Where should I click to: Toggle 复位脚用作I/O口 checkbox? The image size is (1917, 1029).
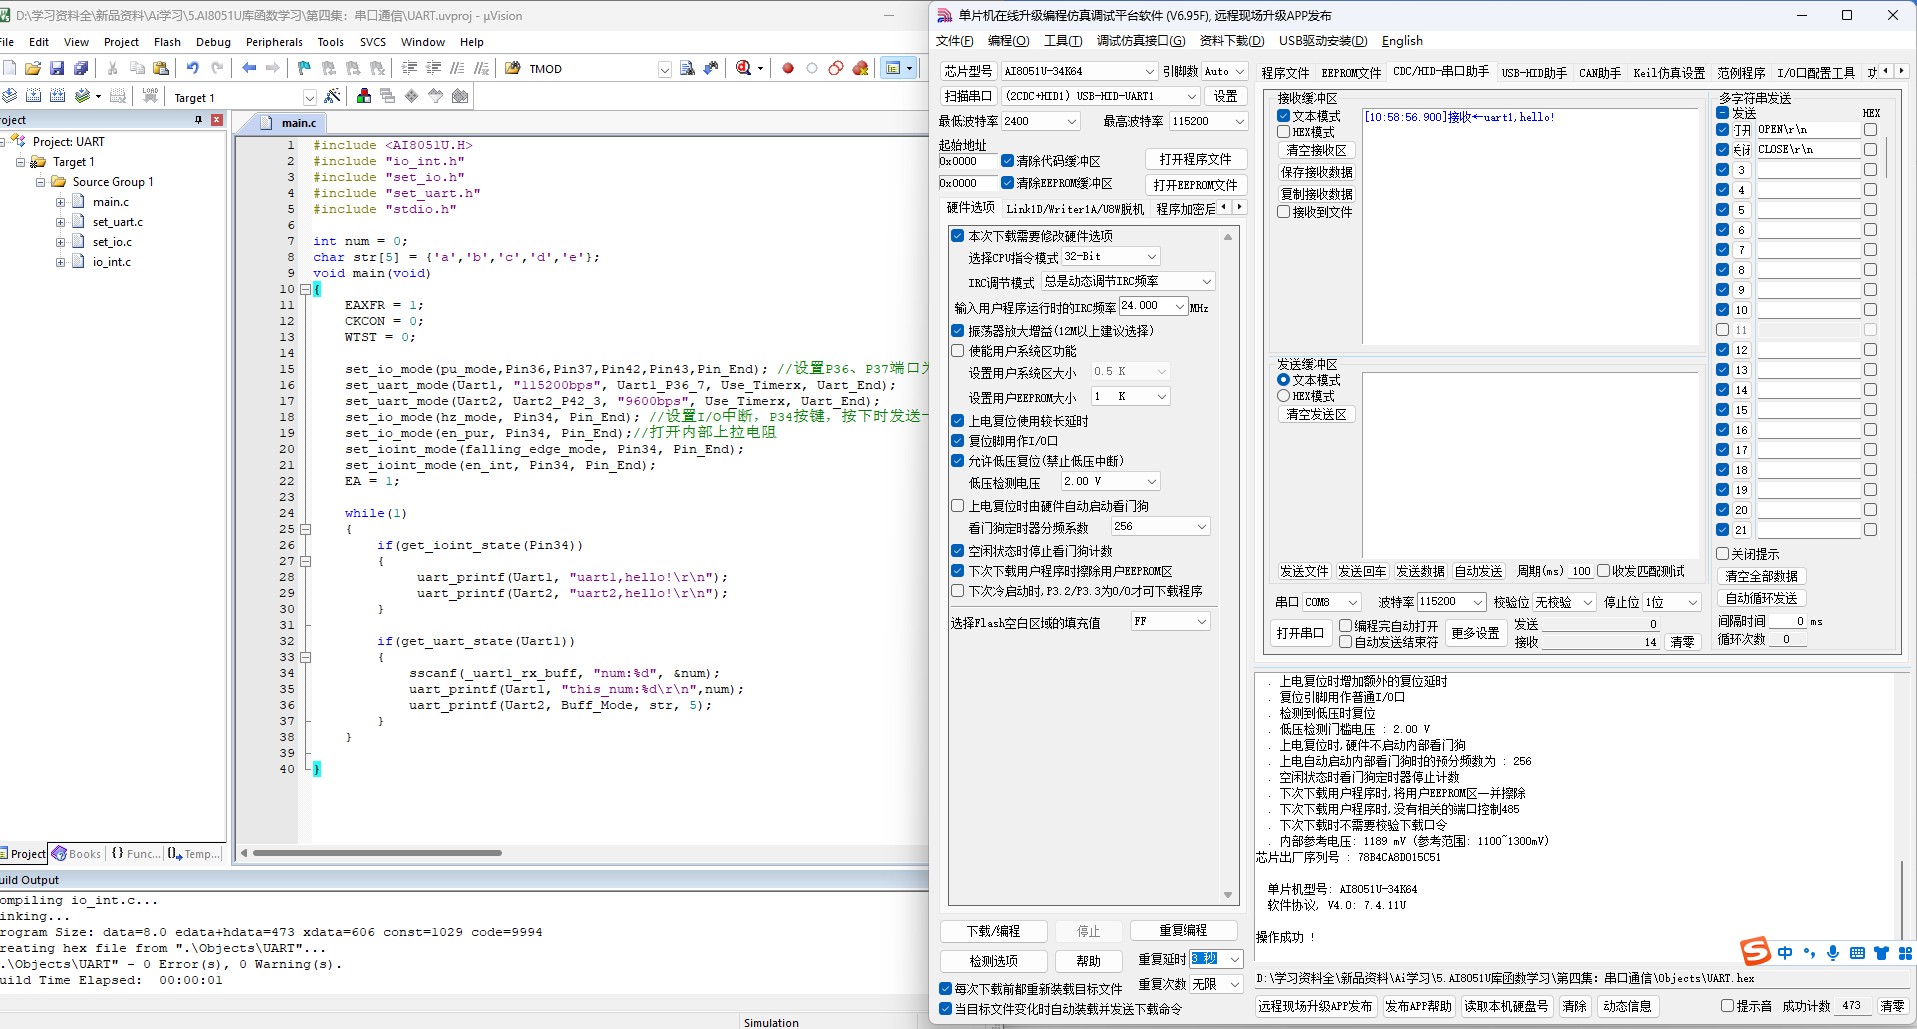coord(958,441)
